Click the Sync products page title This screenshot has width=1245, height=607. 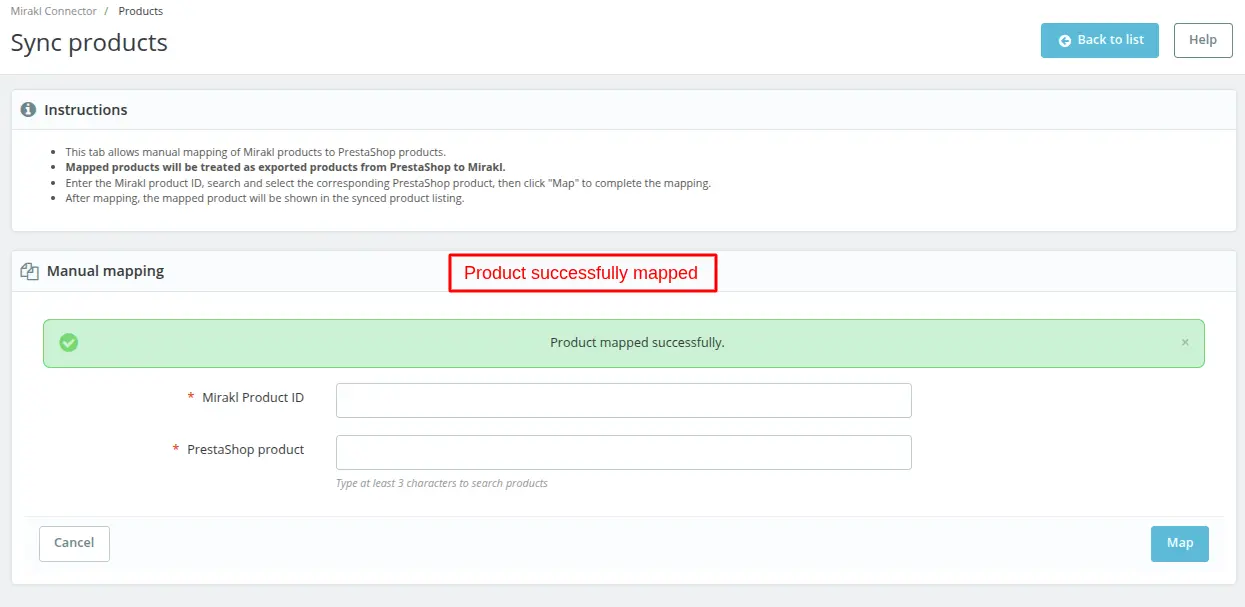(88, 42)
